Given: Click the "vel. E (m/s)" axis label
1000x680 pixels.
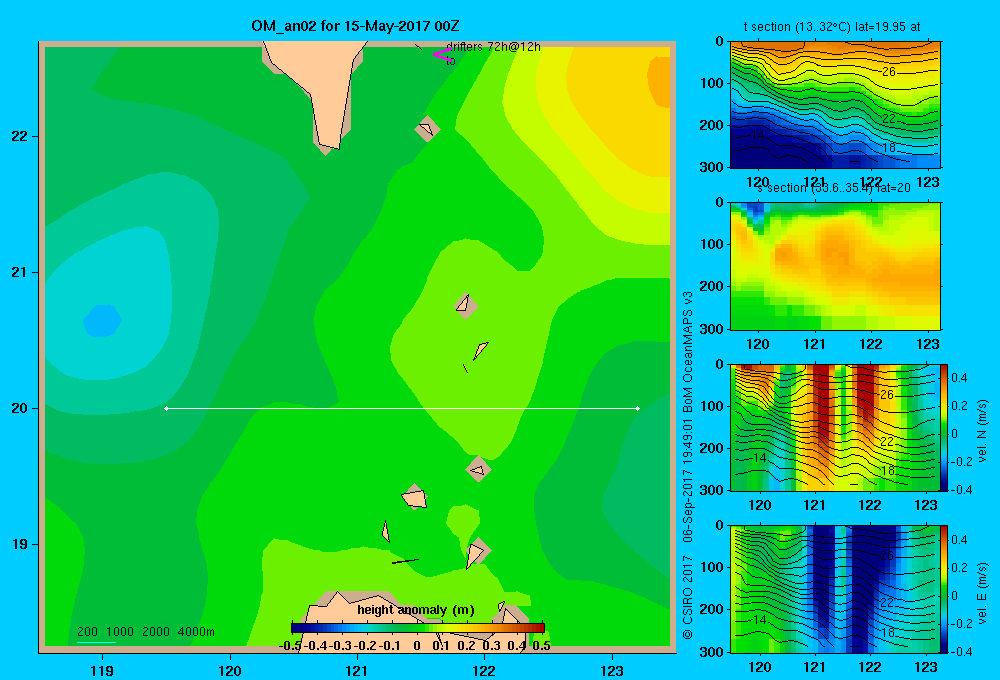Looking at the screenshot, I should click(982, 593).
